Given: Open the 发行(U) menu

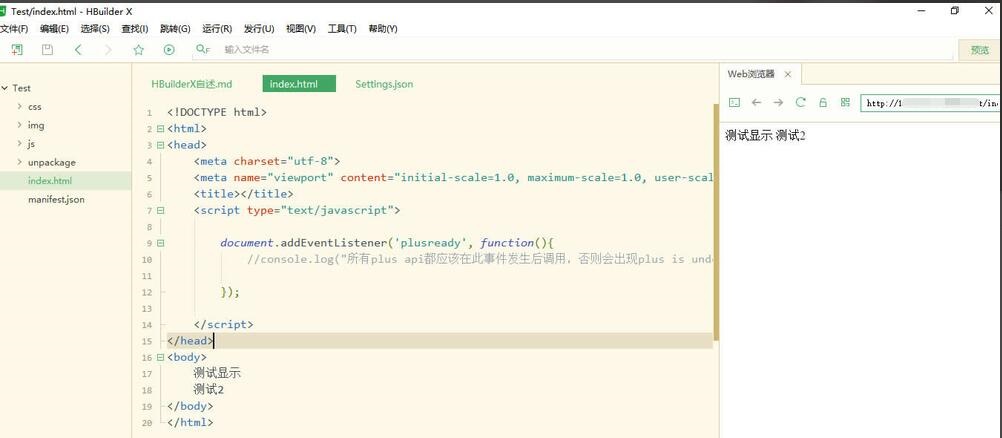Looking at the screenshot, I should tap(259, 29).
